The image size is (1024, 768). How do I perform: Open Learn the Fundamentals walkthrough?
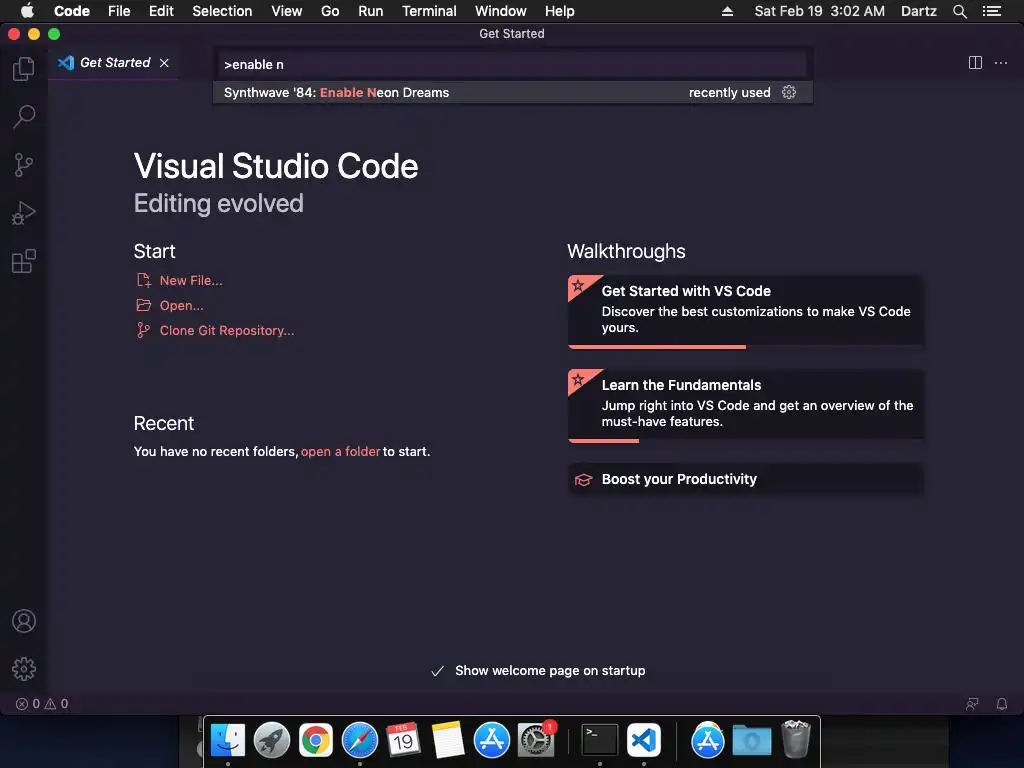pyautogui.click(x=746, y=405)
